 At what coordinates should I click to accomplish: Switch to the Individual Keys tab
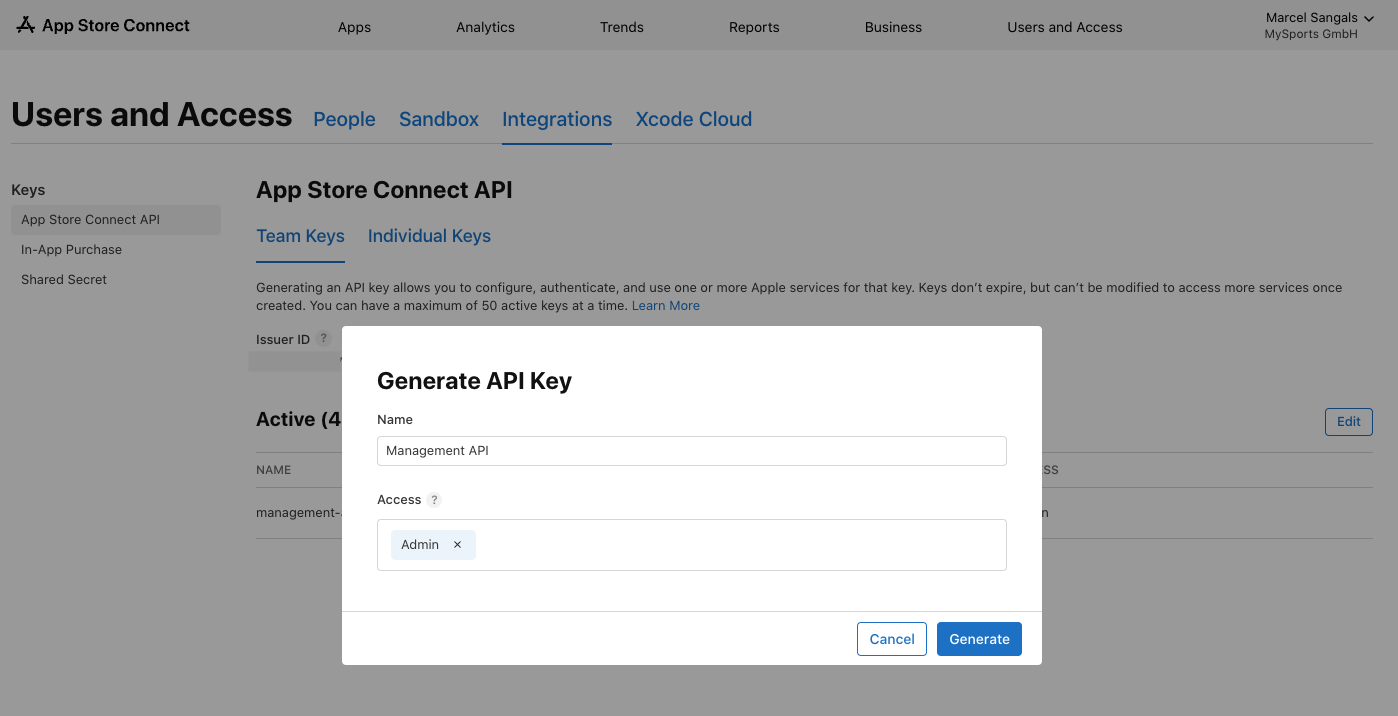point(429,236)
